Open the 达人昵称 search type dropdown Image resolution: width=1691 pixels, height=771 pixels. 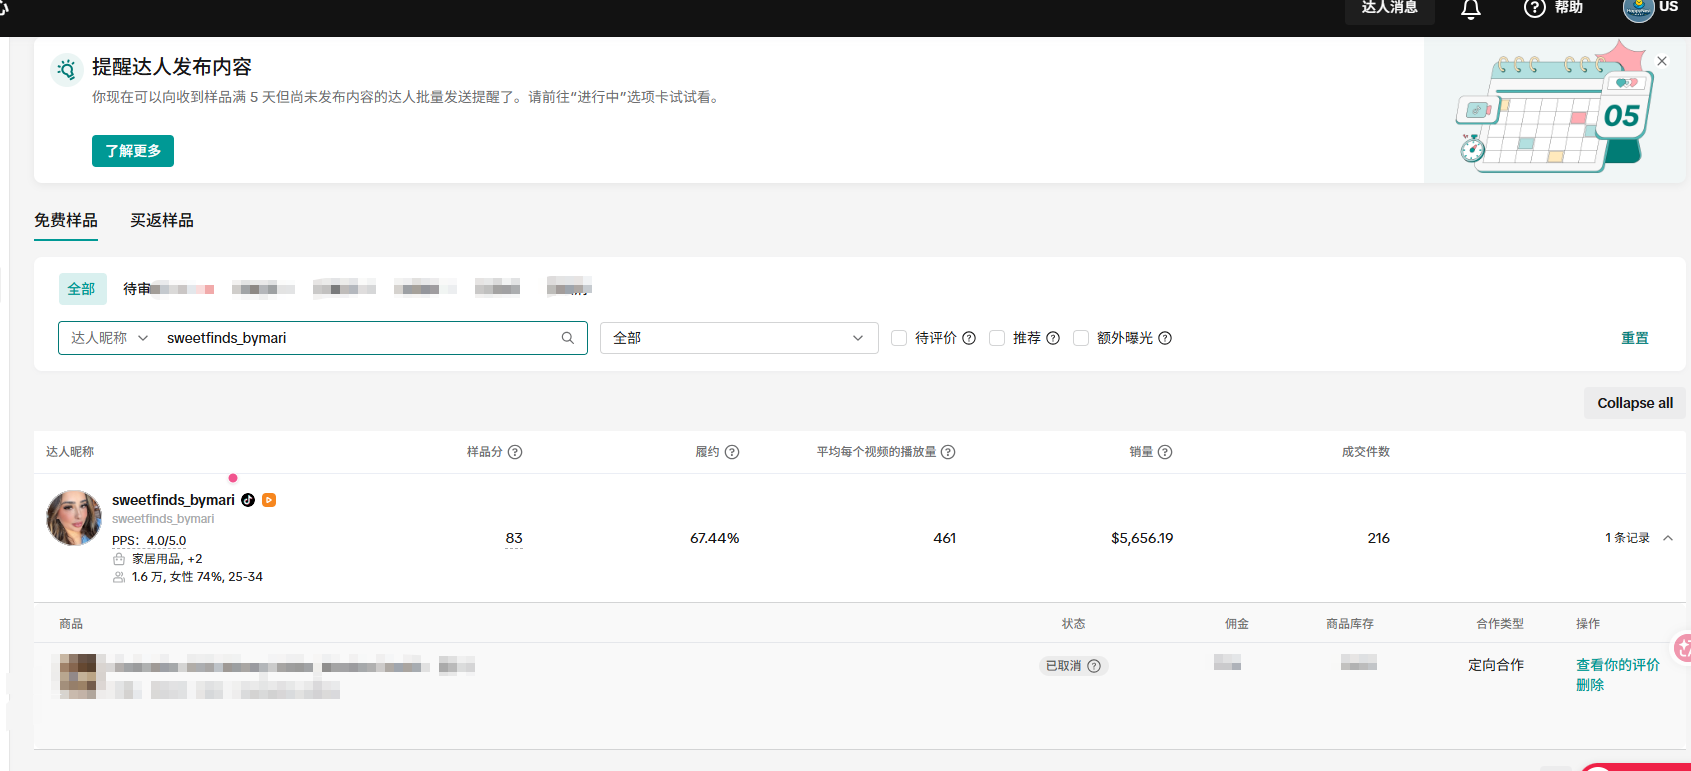tap(109, 338)
